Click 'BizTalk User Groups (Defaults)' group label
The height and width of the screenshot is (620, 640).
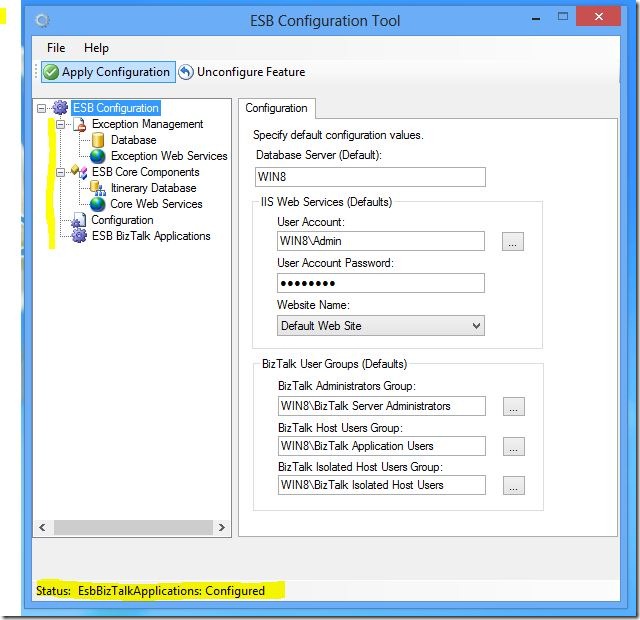tap(334, 364)
